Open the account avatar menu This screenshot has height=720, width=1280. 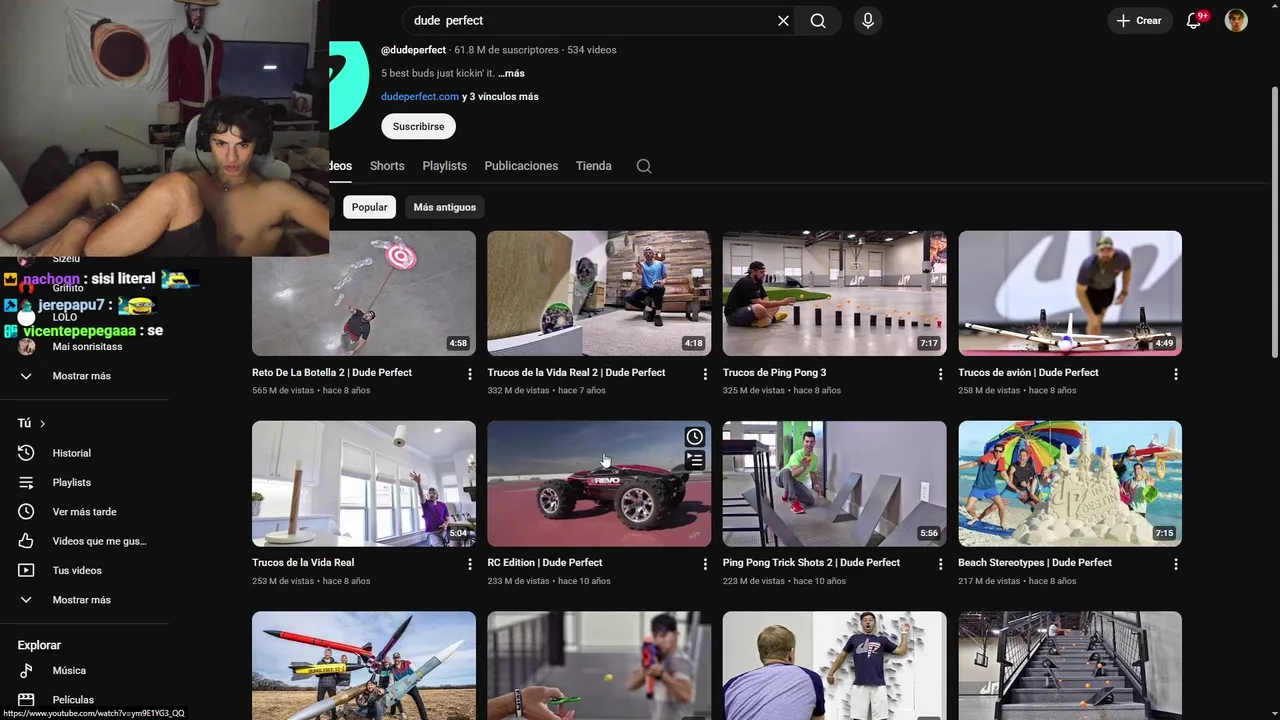pos(1236,21)
